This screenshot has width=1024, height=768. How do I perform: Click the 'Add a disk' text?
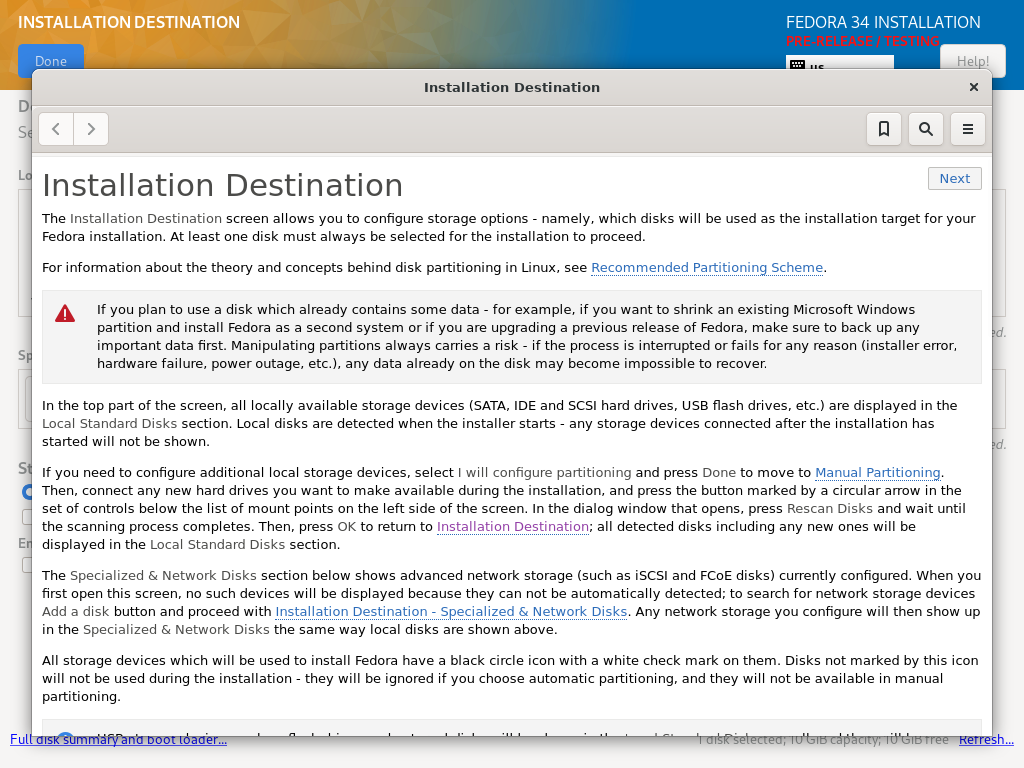click(76, 612)
